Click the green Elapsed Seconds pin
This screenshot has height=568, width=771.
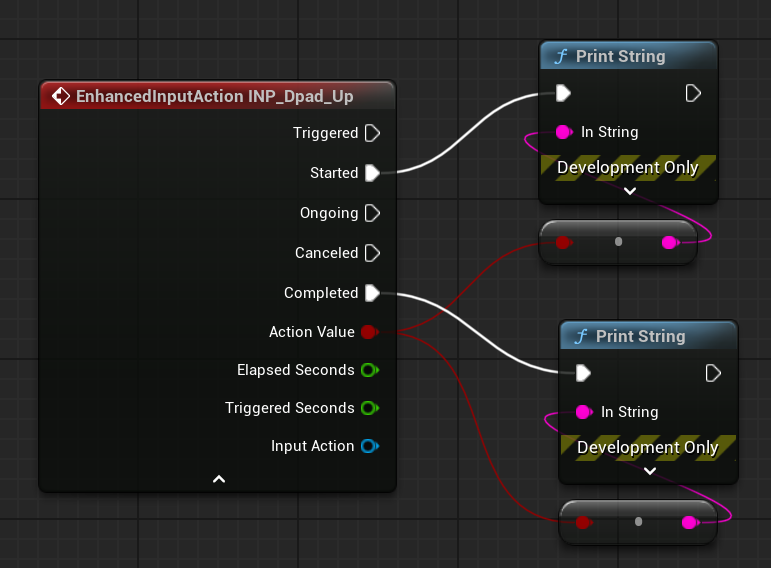(369, 370)
